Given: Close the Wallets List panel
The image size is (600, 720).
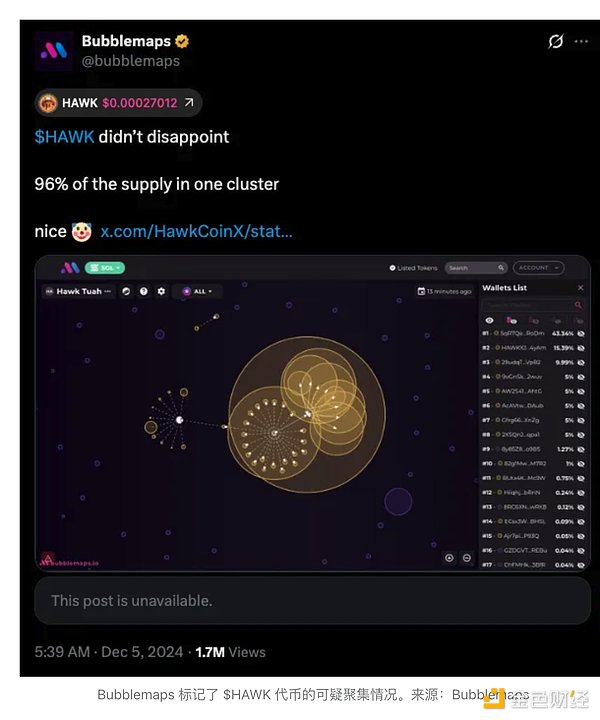Looking at the screenshot, I should pyautogui.click(x=581, y=288).
